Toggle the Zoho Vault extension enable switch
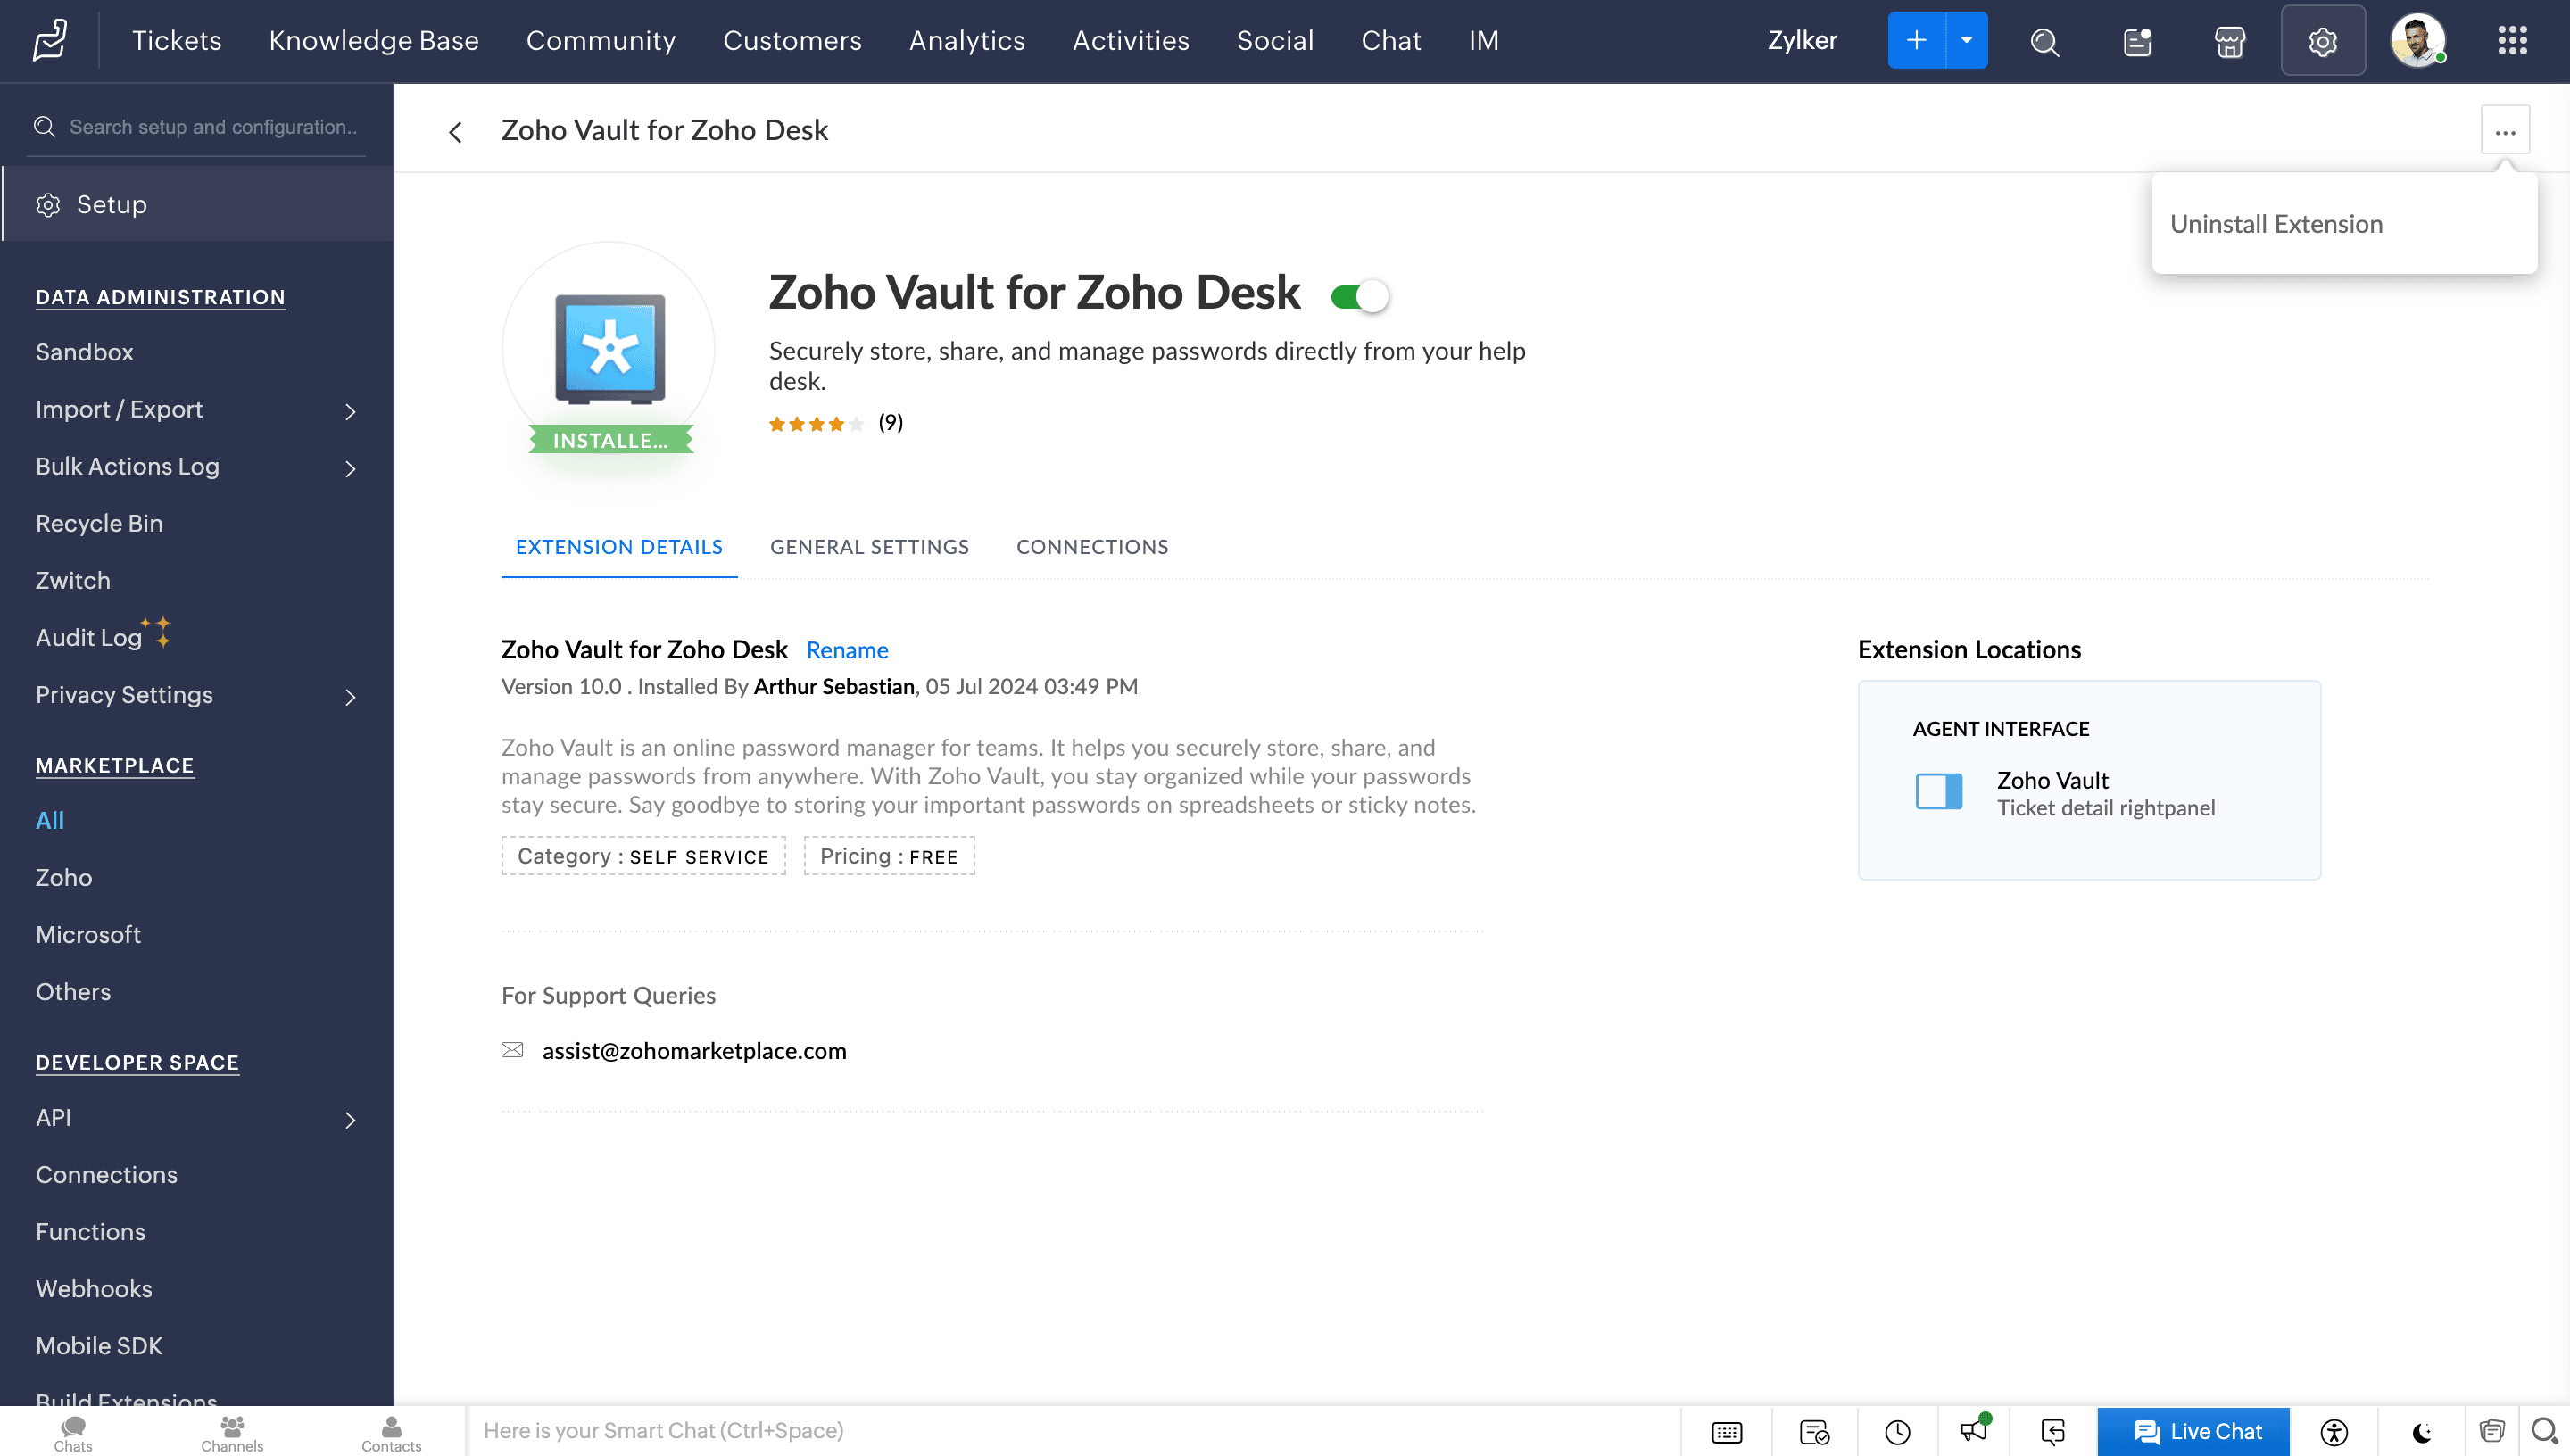 (x=1360, y=297)
